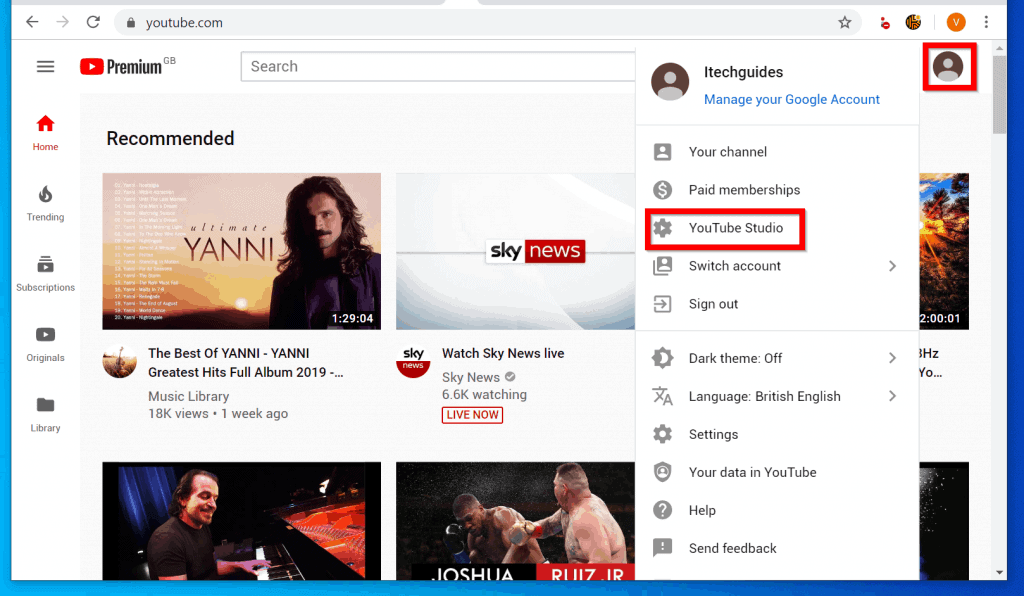Screen dimensions: 1024x596
Task: Click Music Library channel name
Action: click(189, 396)
